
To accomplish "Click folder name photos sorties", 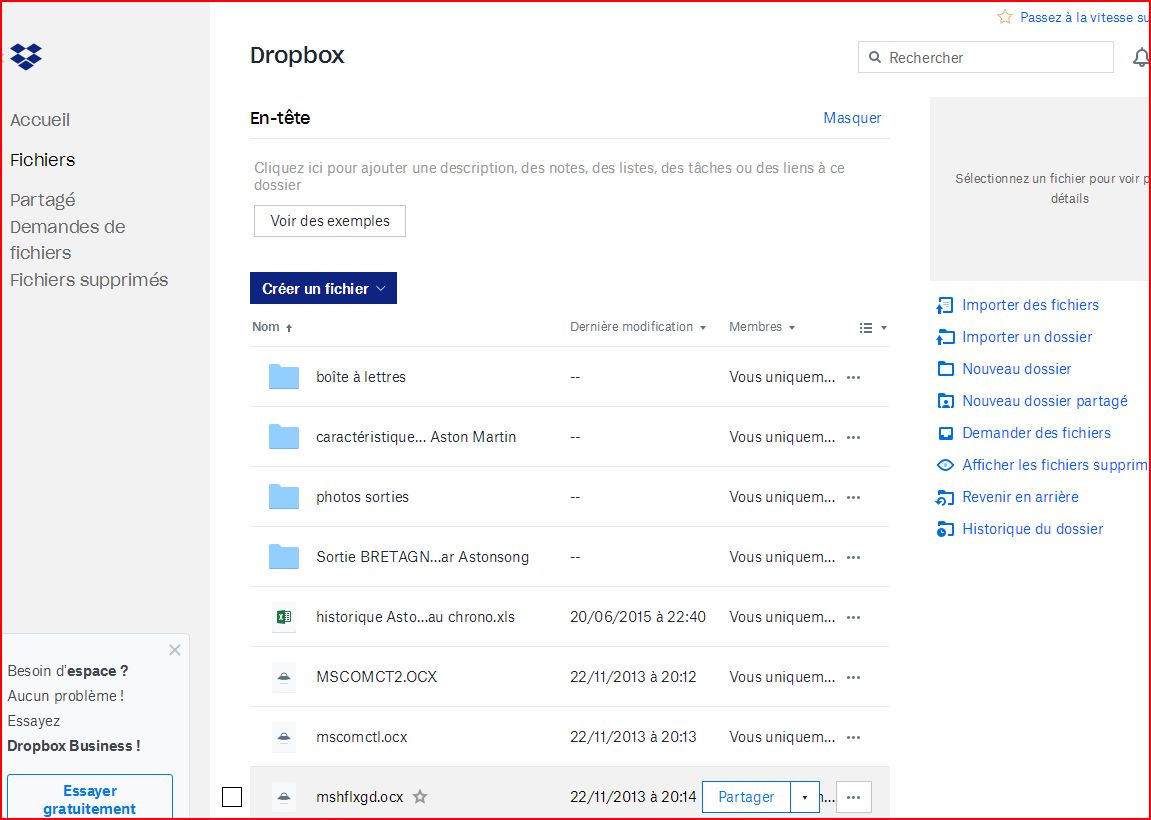I will coord(363,497).
